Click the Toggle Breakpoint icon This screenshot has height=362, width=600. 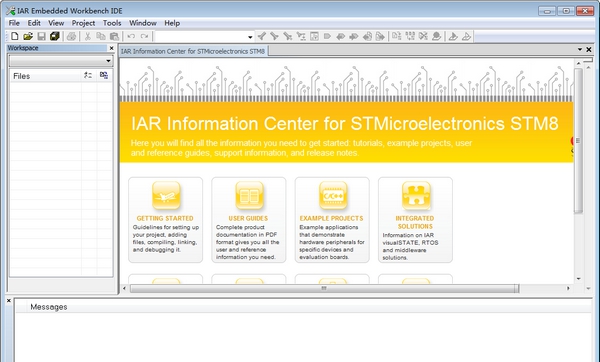pos(437,36)
